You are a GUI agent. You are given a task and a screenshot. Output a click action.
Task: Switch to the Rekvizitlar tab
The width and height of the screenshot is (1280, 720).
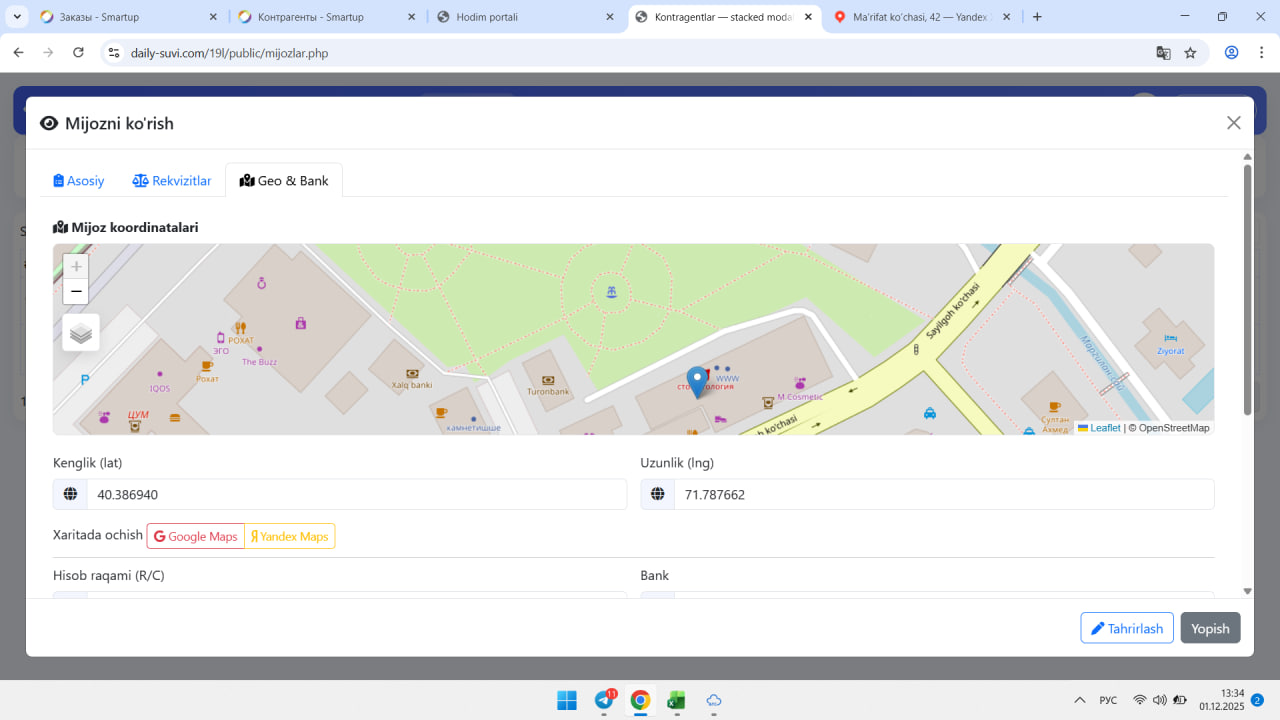[x=172, y=181]
